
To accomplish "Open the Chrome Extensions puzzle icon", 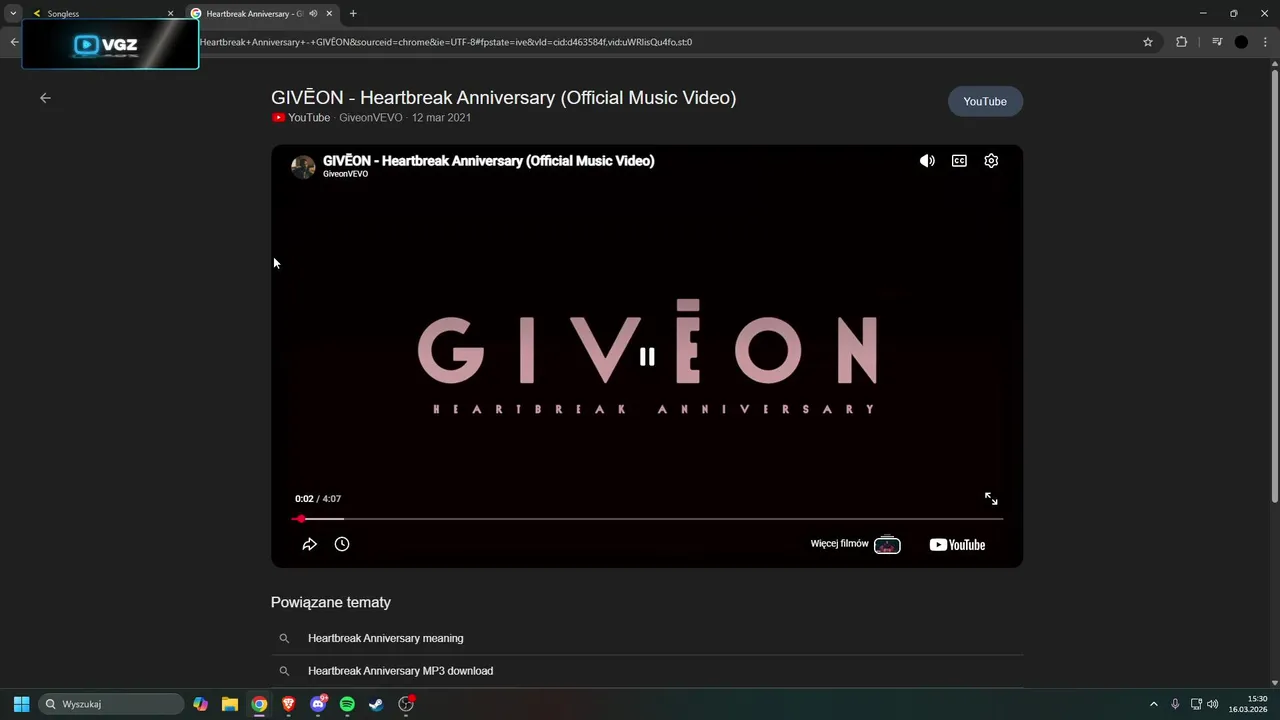I will coord(1181,42).
